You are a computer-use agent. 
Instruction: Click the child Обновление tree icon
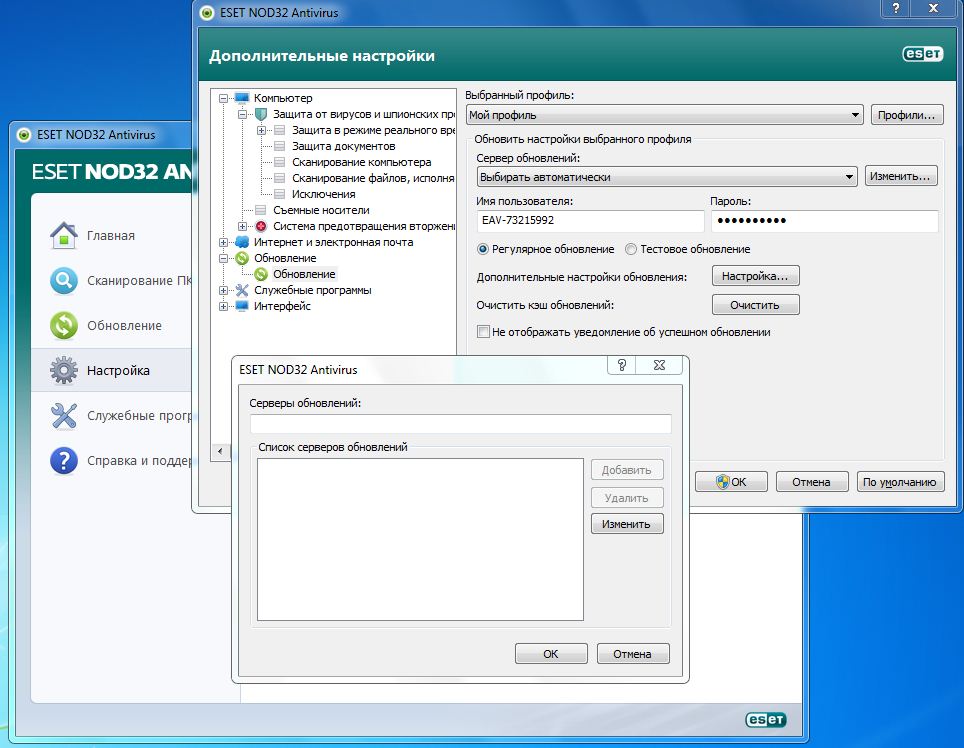pyautogui.click(x=261, y=274)
